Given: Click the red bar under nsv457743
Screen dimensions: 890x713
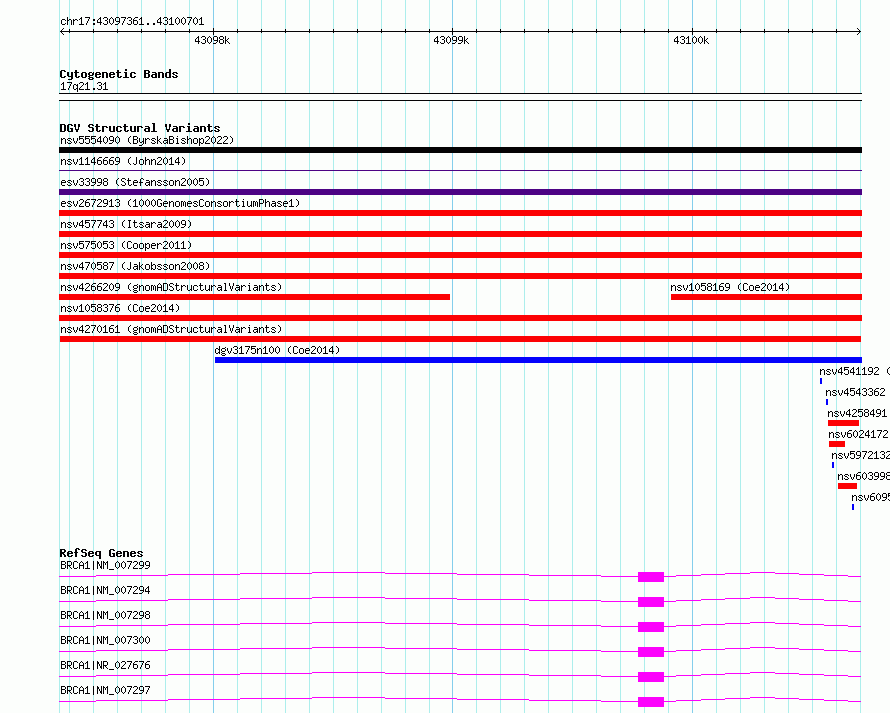Looking at the screenshot, I should (x=460, y=234).
